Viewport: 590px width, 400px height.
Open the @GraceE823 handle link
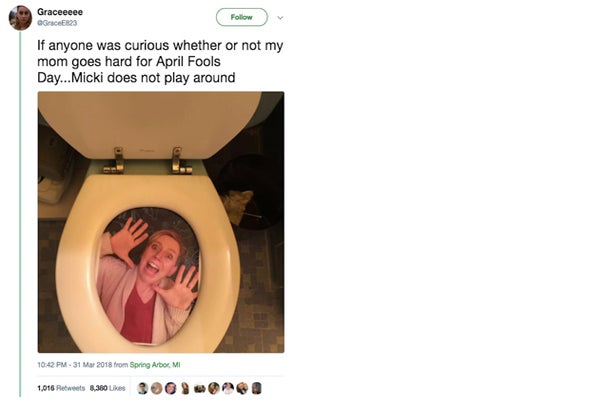57,23
